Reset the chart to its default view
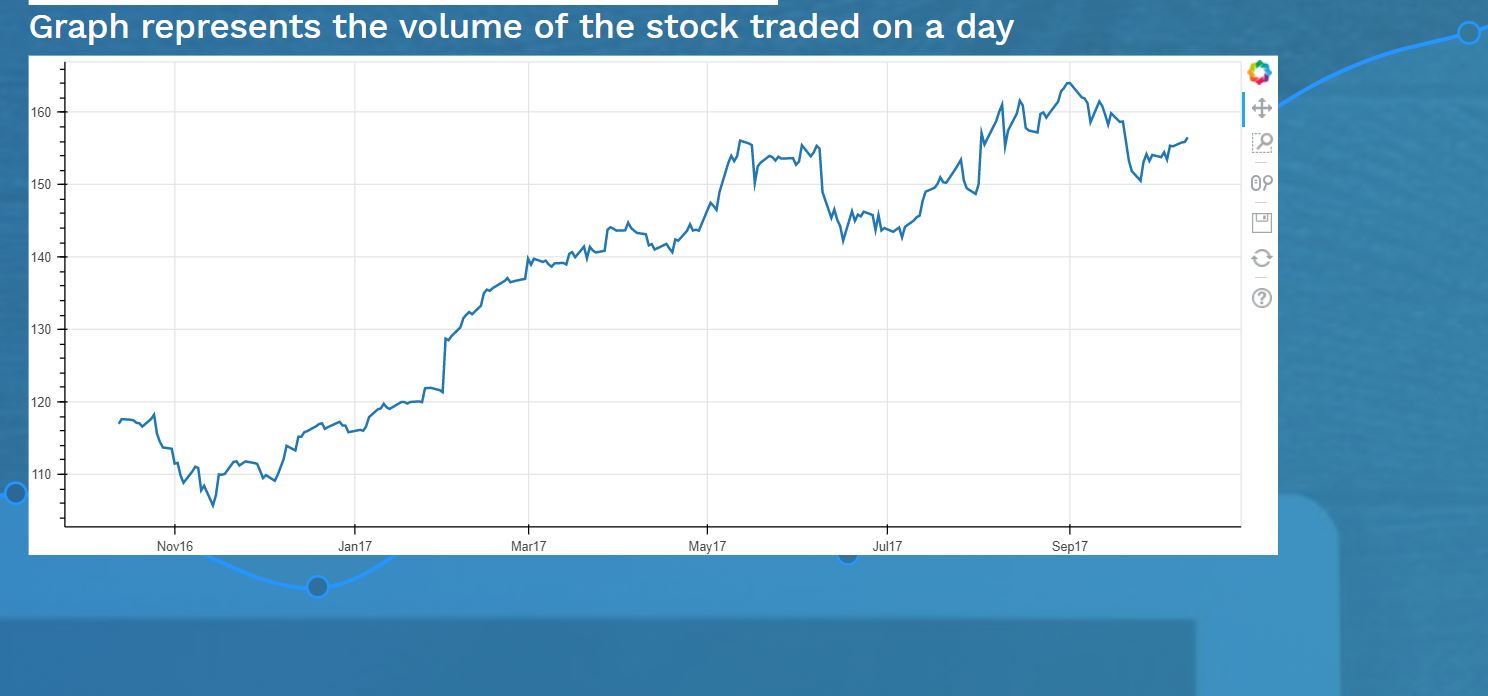The height and width of the screenshot is (696, 1488). (x=1261, y=258)
